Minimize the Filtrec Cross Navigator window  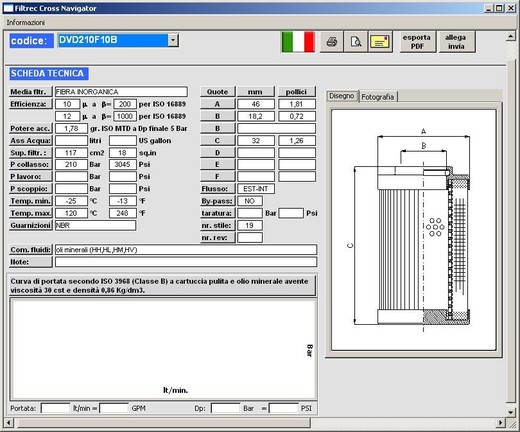[488, 8]
